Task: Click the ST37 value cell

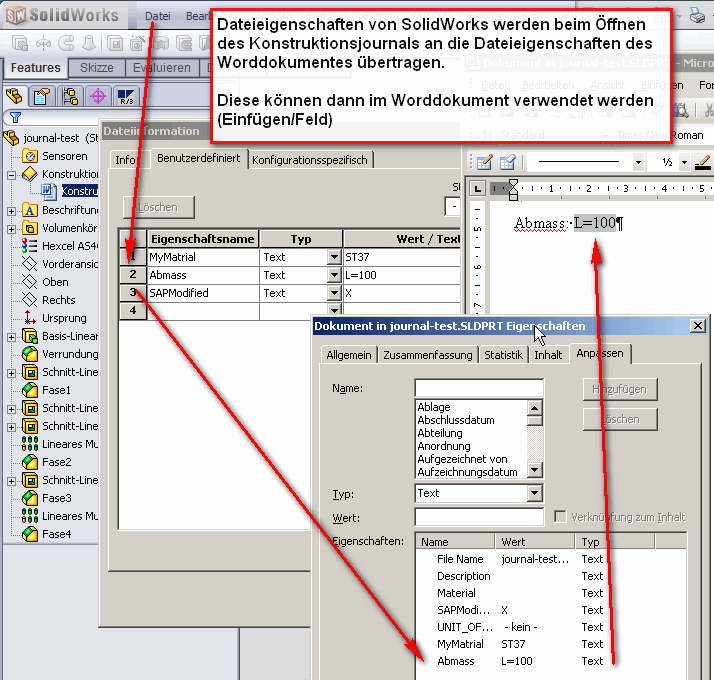Action: point(402,257)
